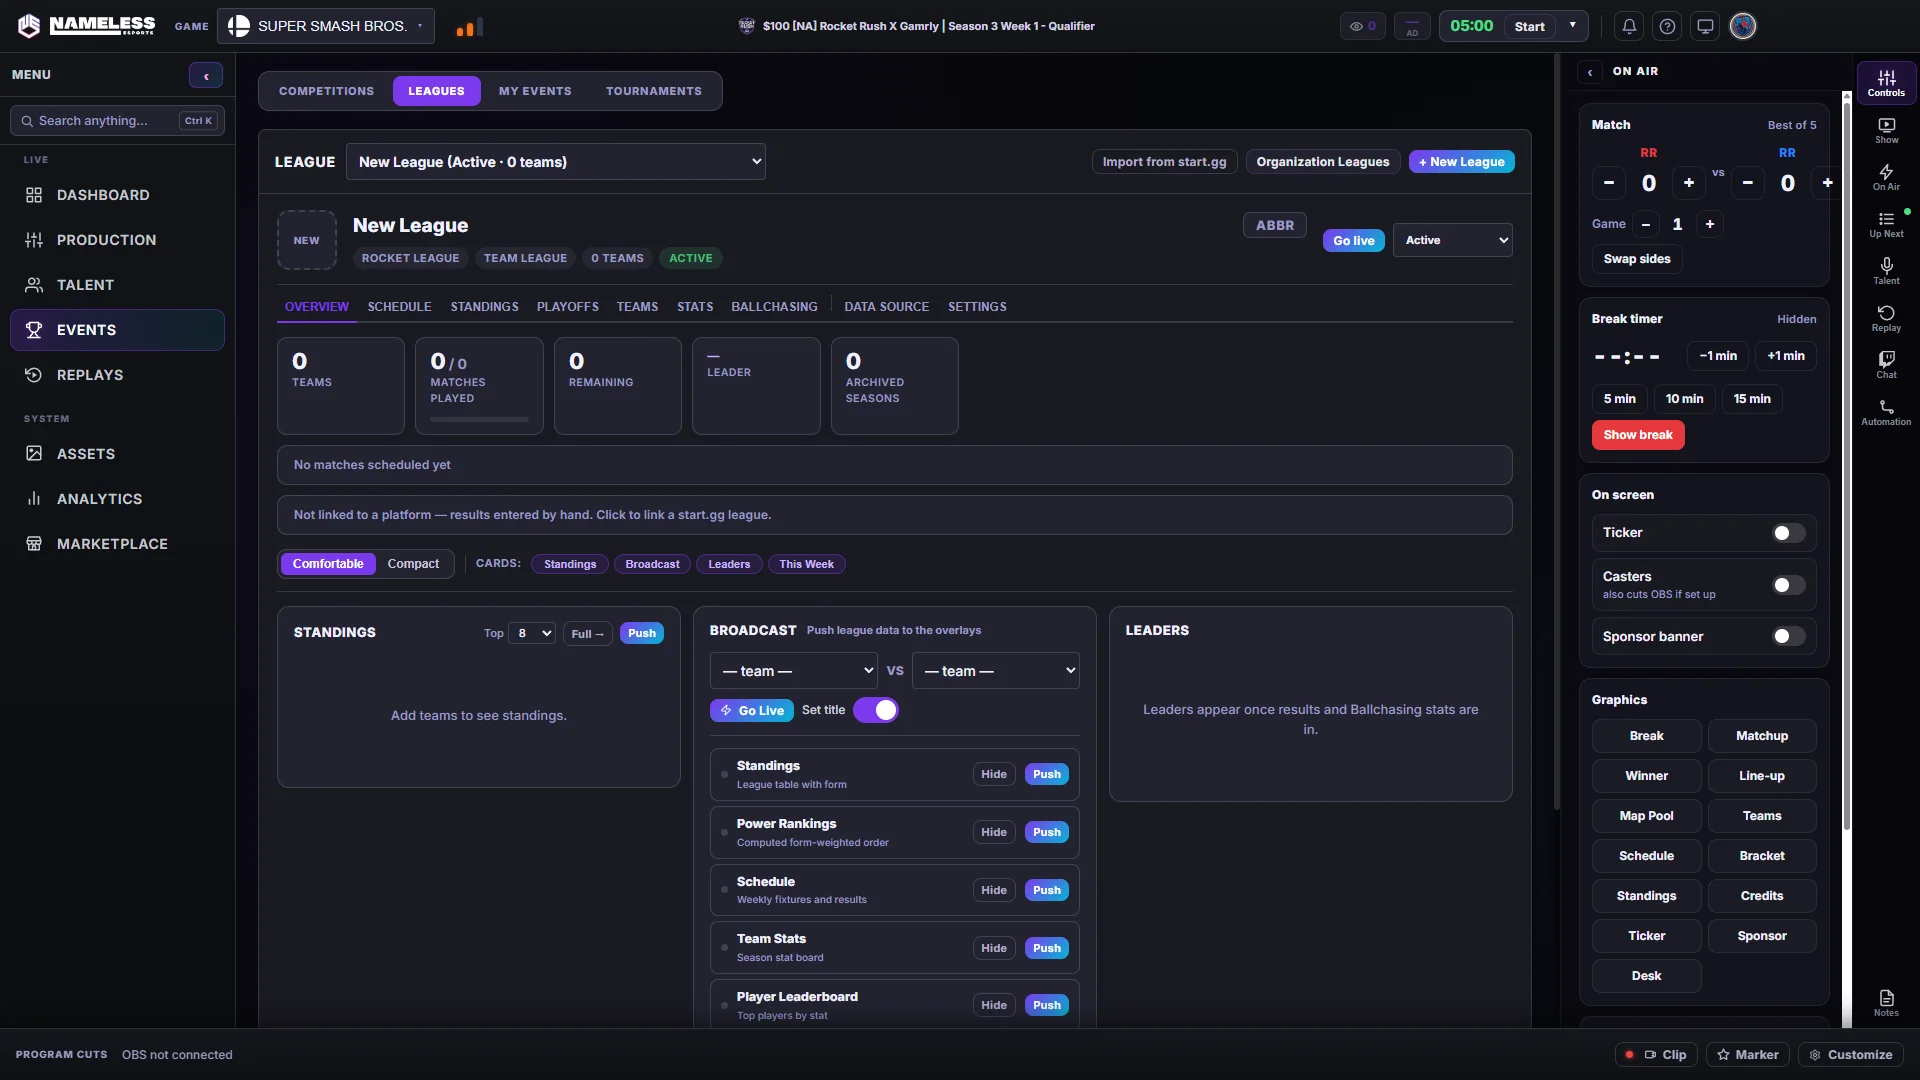Viewport: 1920px width, 1080px height.
Task: Toggle the Set title switch
Action: (x=876, y=710)
